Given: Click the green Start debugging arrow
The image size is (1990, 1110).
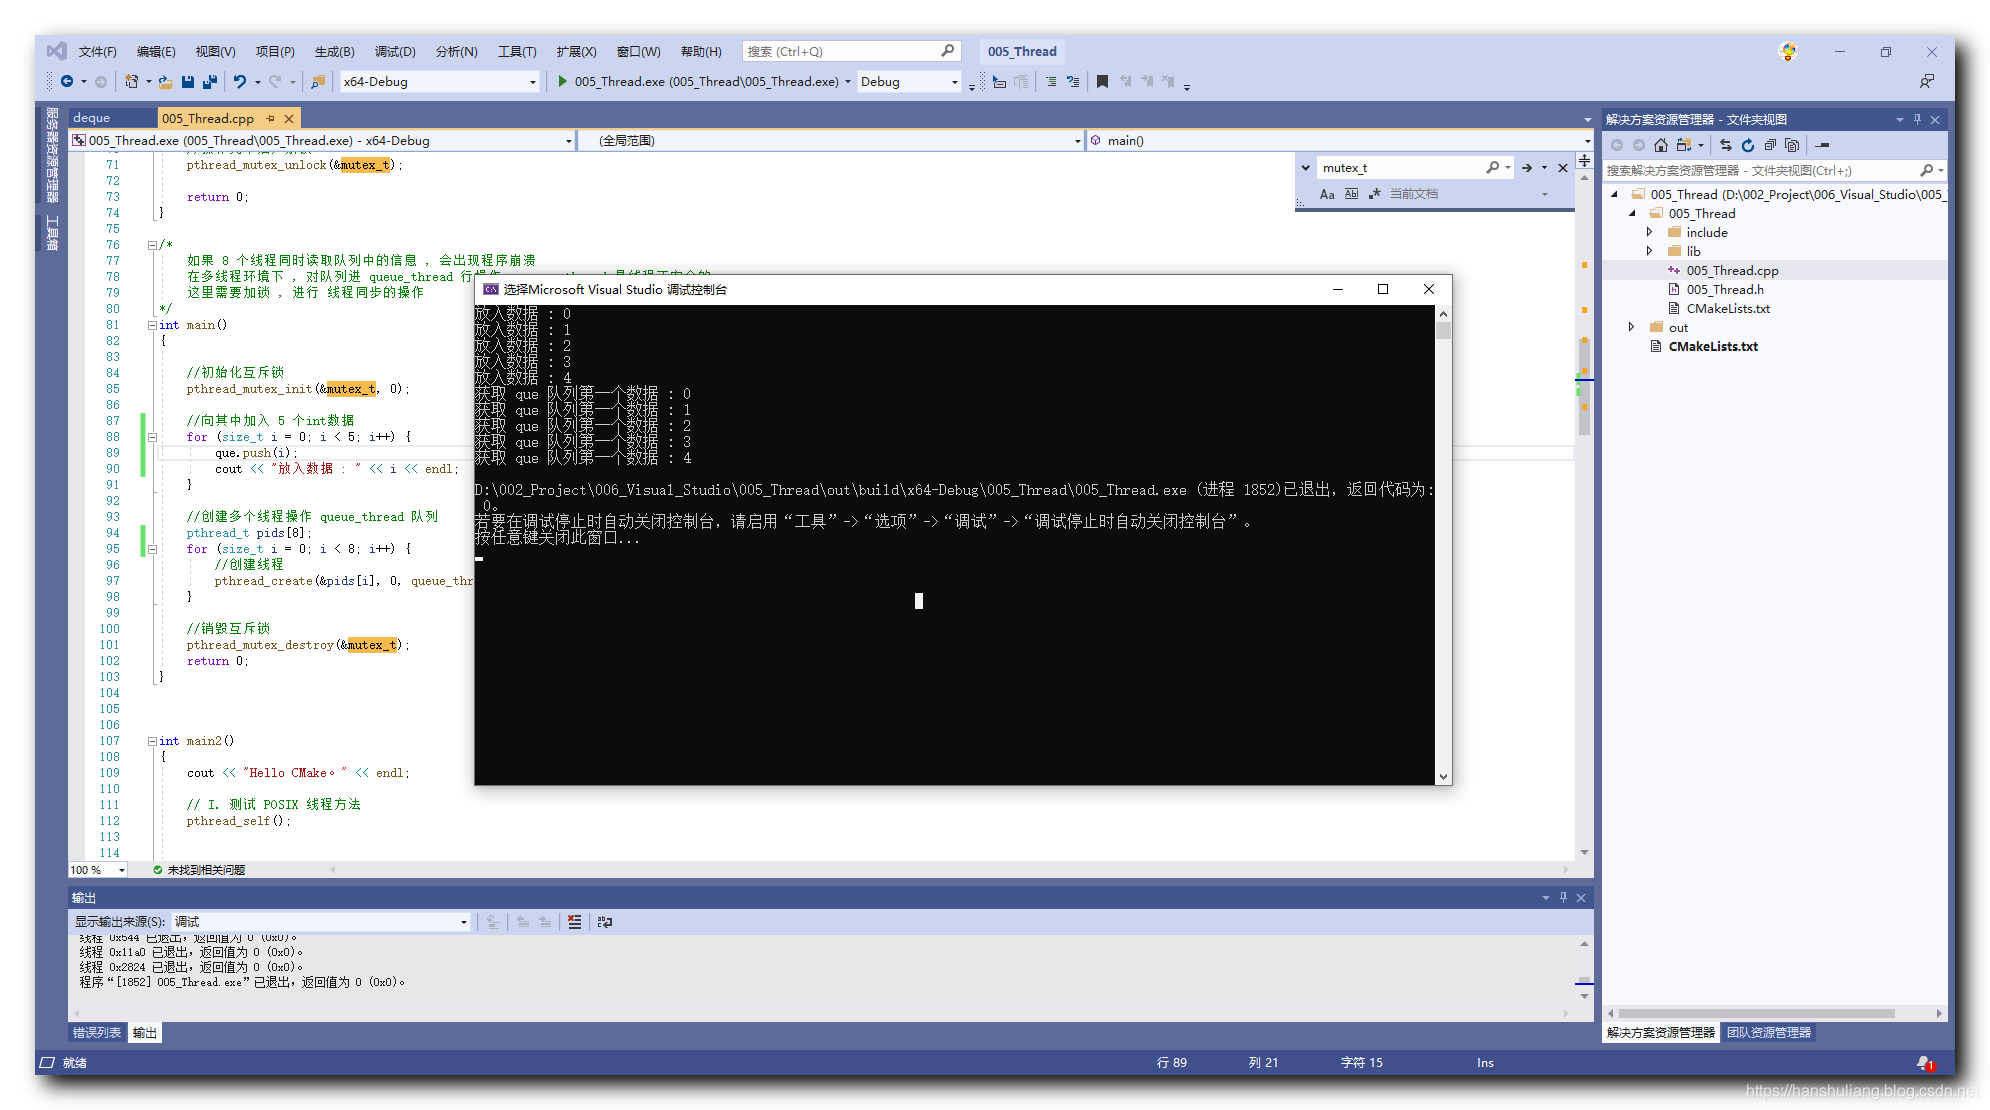Looking at the screenshot, I should tap(563, 81).
